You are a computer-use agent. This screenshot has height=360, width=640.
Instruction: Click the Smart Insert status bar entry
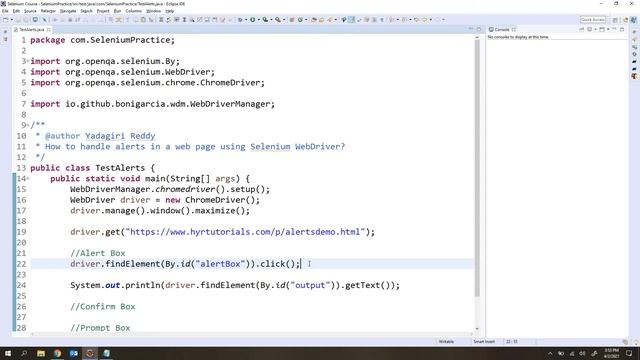pos(484,342)
